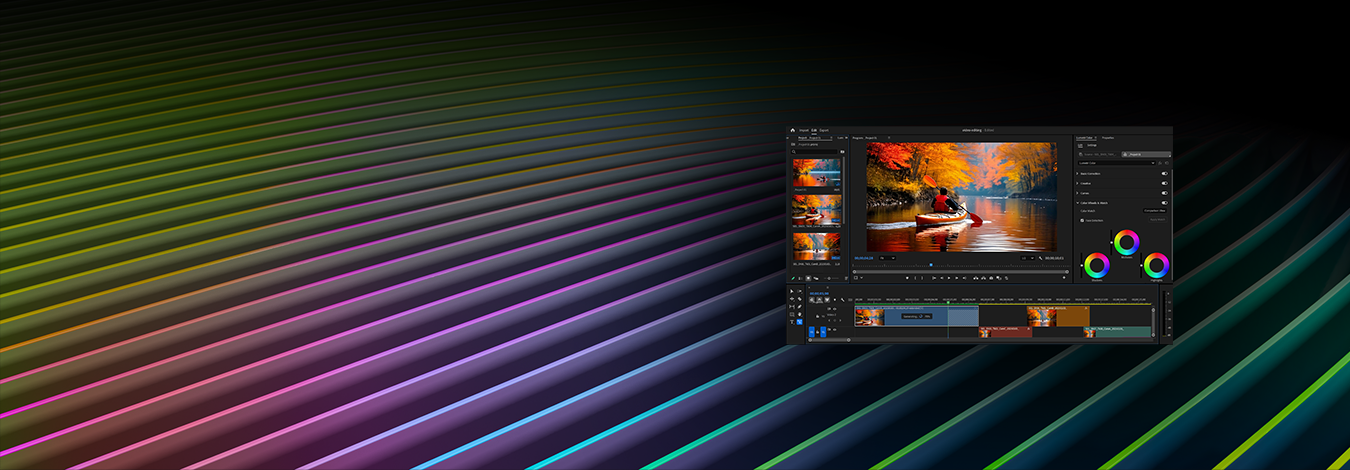Enable the Face Detection checkbox
This screenshot has height=470, width=1350.
[1082, 221]
